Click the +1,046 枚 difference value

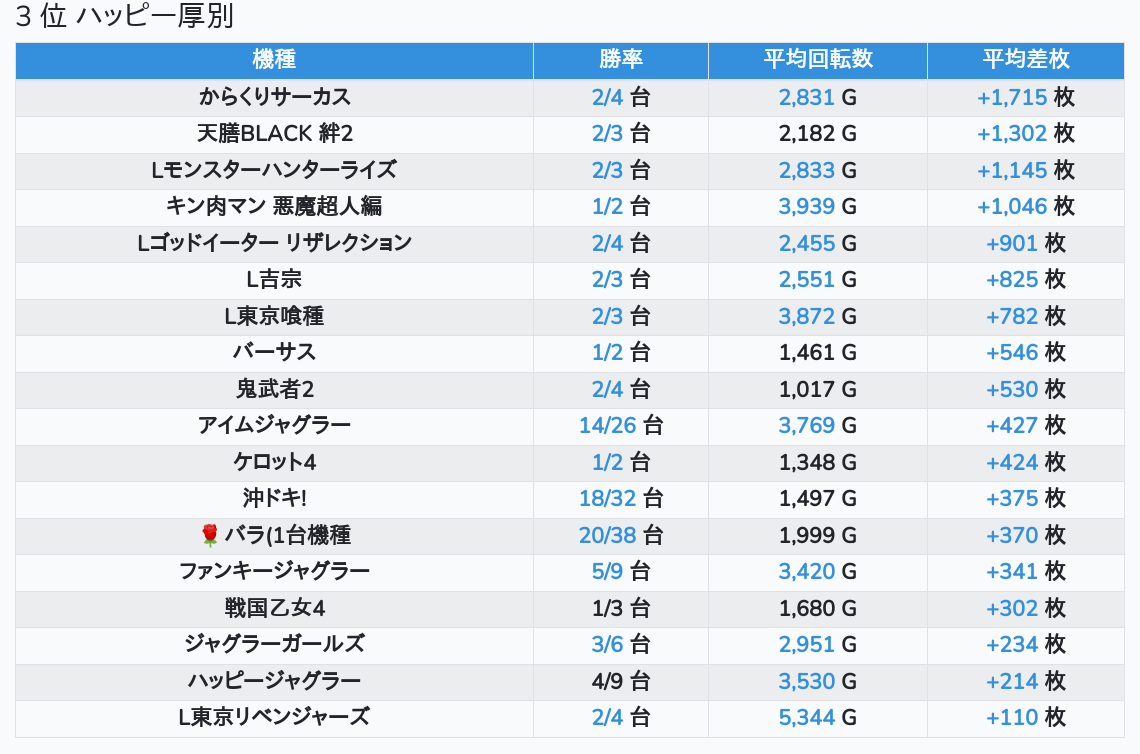pyautogui.click(x=1026, y=206)
